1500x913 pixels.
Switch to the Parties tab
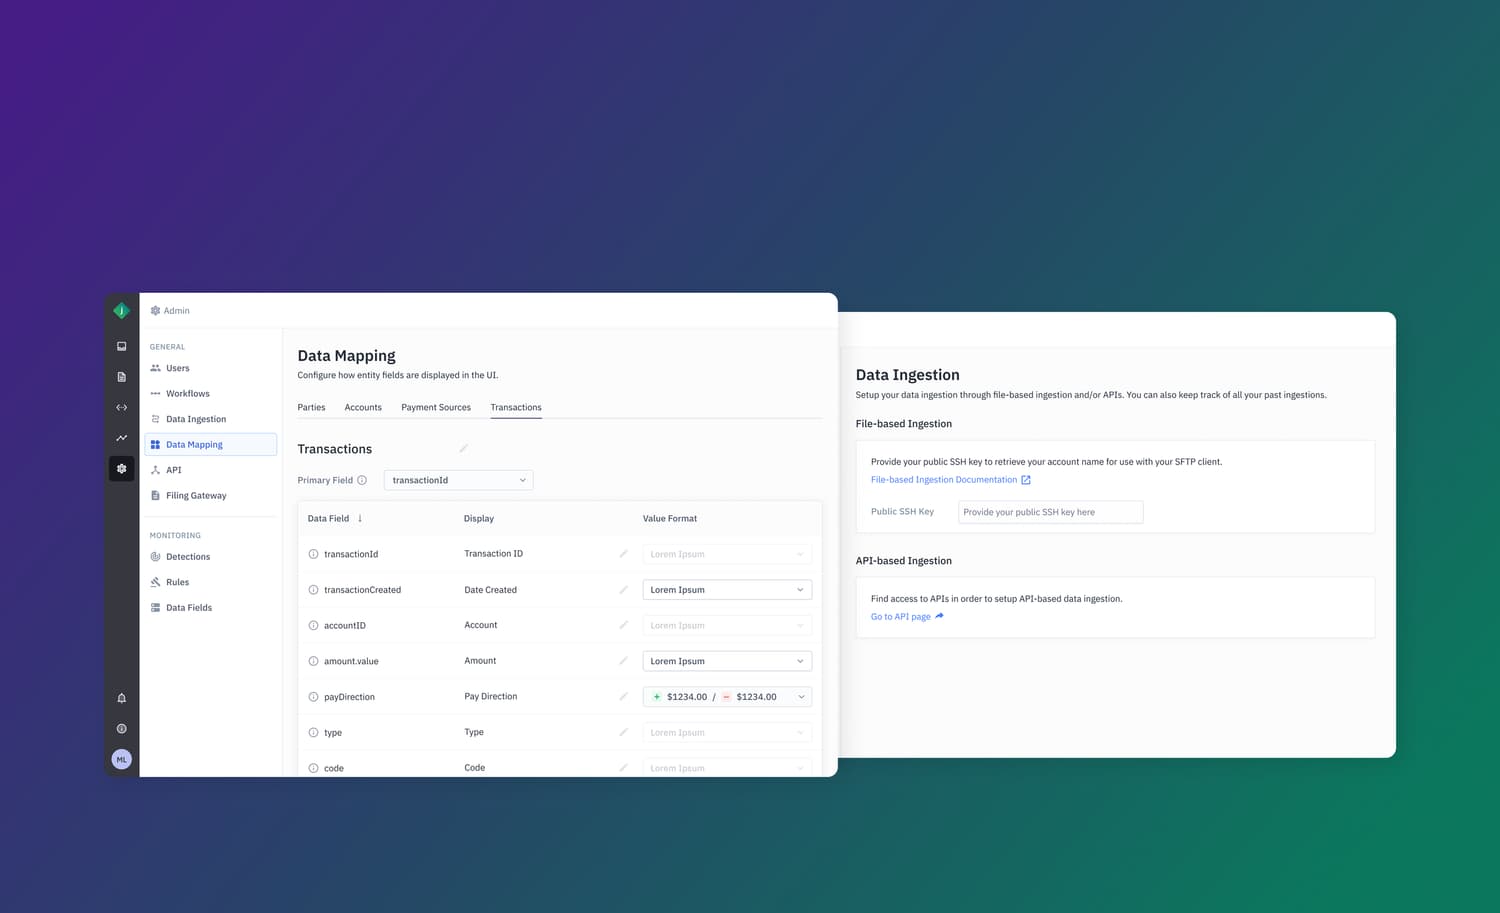coord(311,407)
